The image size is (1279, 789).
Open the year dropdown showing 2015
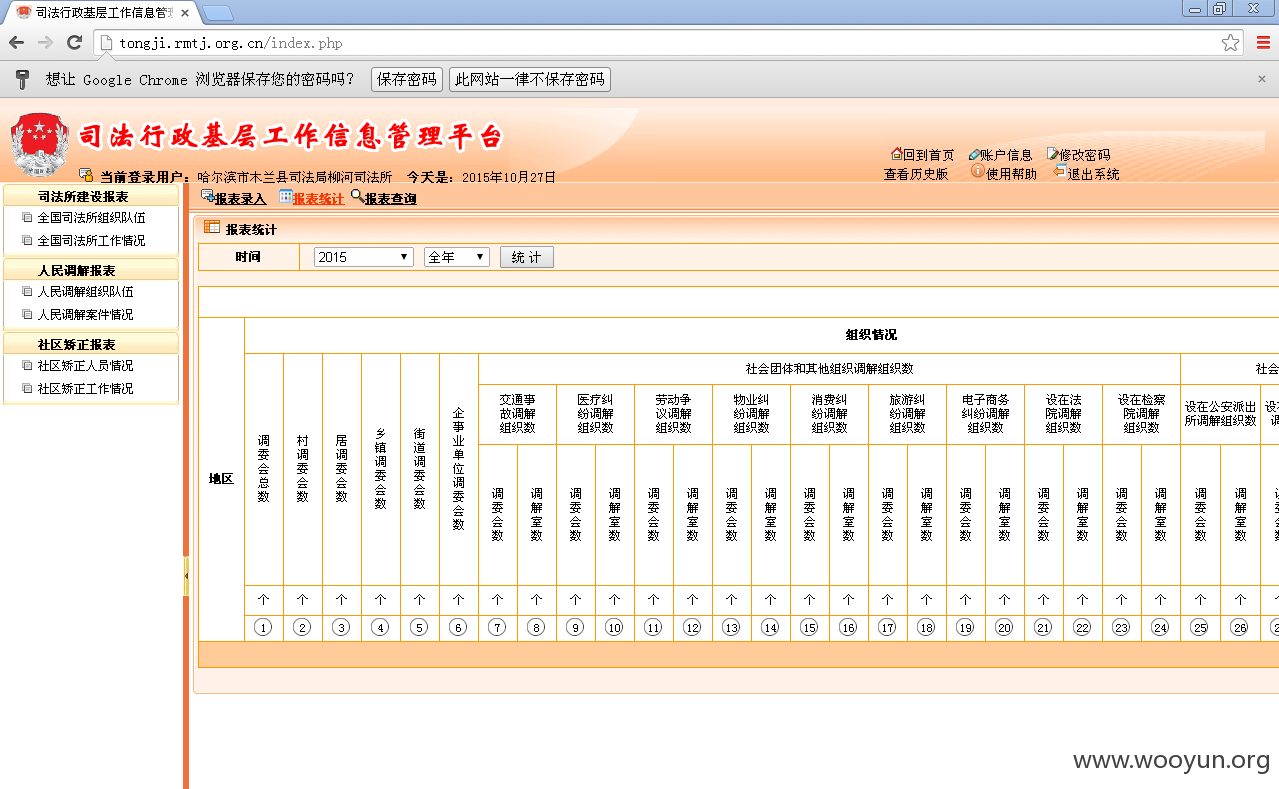(363, 257)
